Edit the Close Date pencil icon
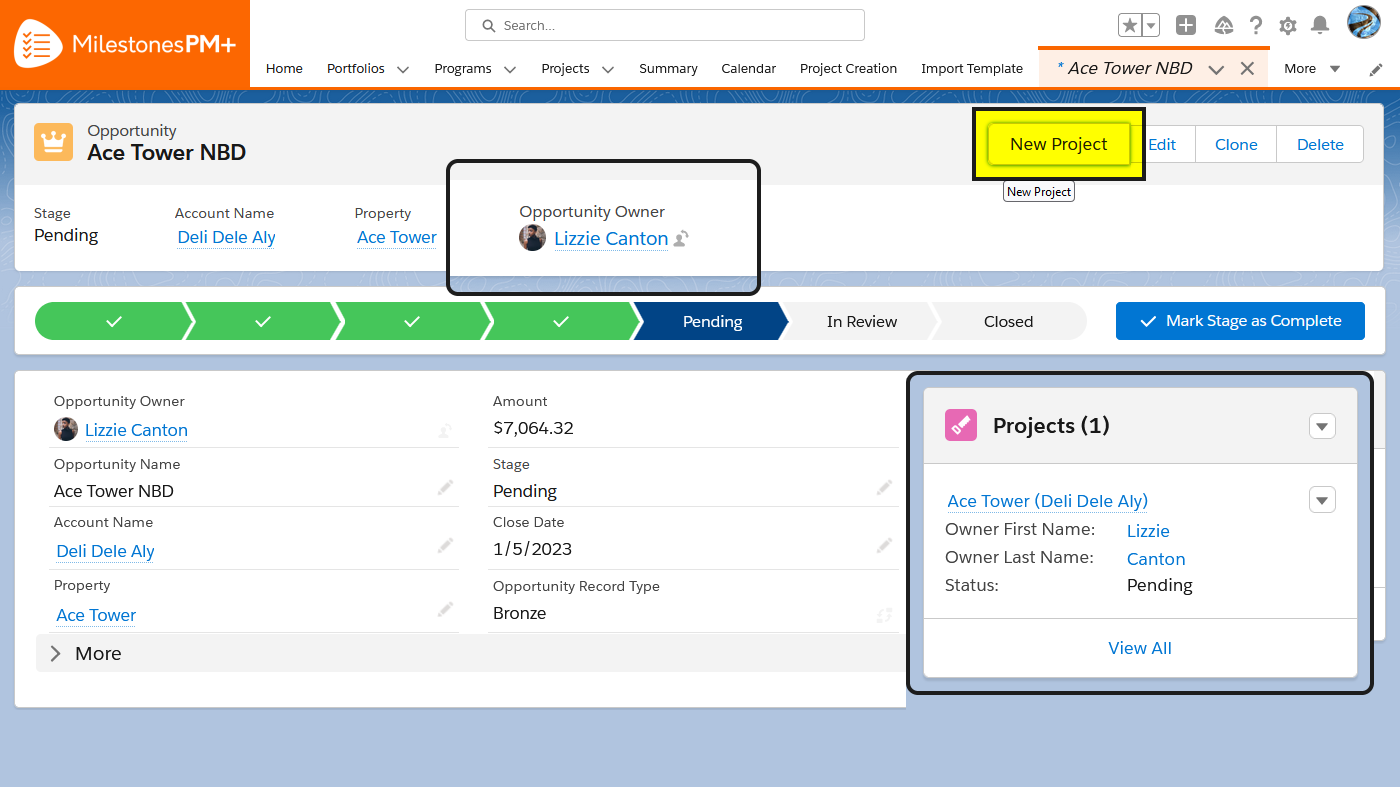 click(884, 545)
